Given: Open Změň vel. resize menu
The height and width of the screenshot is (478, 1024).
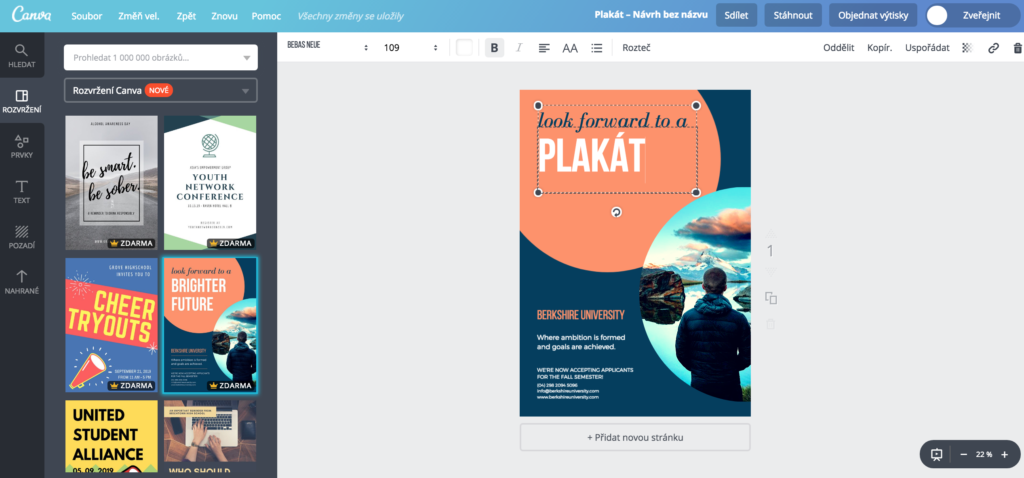Looking at the screenshot, I should [x=138, y=16].
